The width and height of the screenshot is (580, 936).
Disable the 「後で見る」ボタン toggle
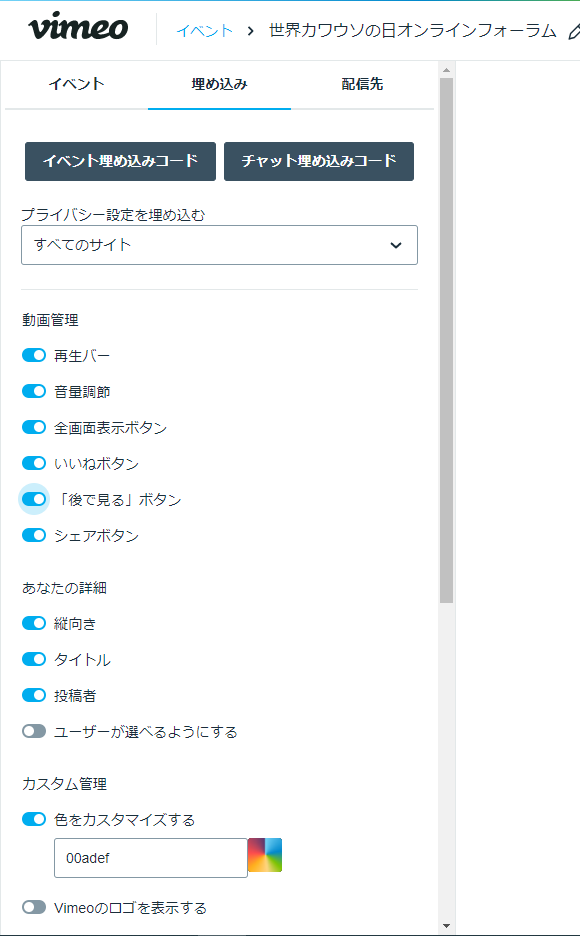point(34,498)
